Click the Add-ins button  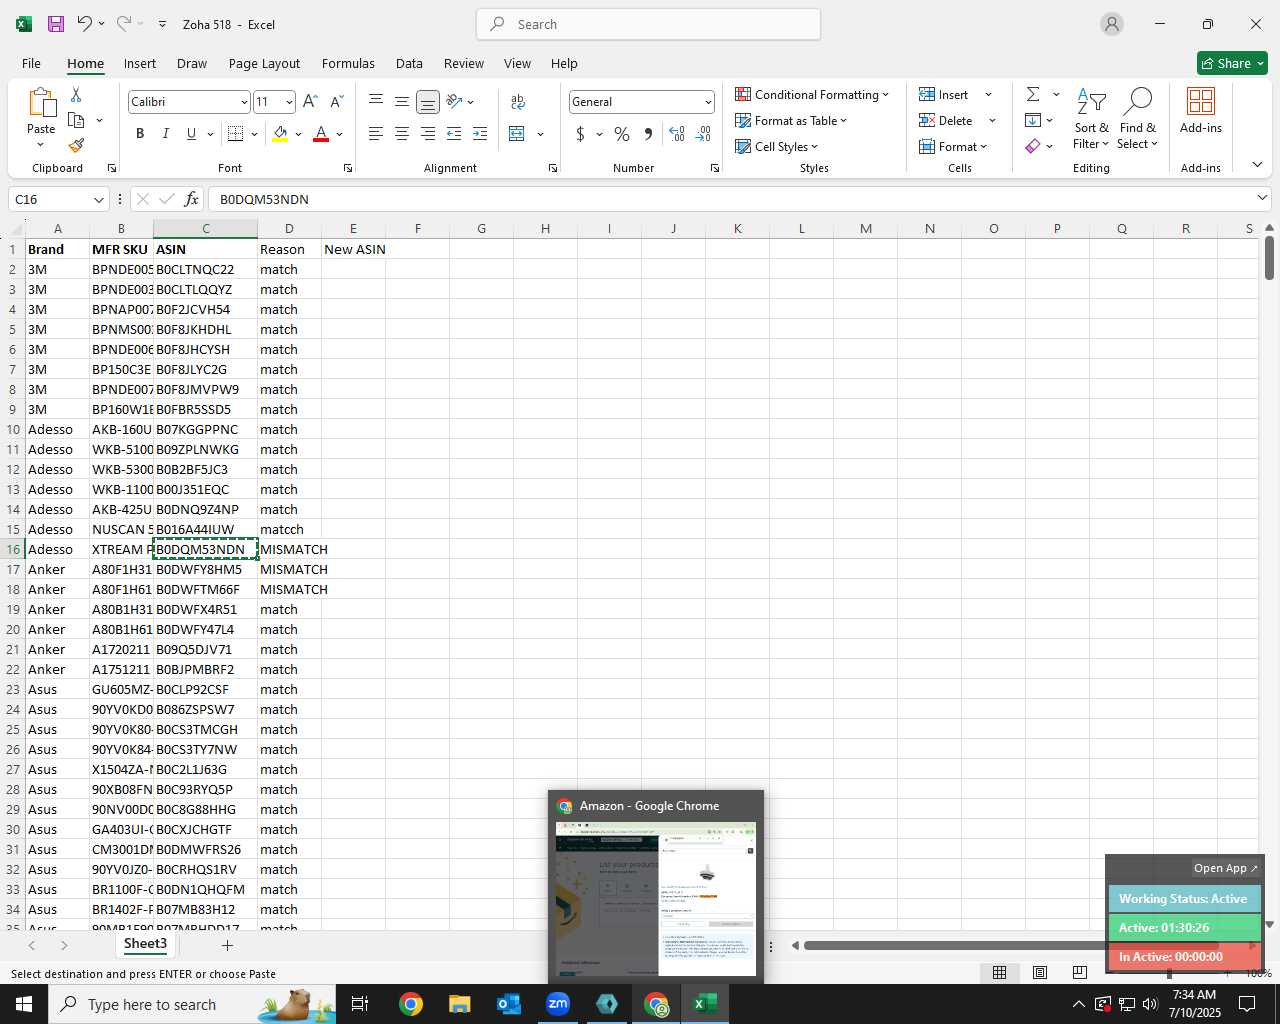pyautogui.click(x=1201, y=111)
